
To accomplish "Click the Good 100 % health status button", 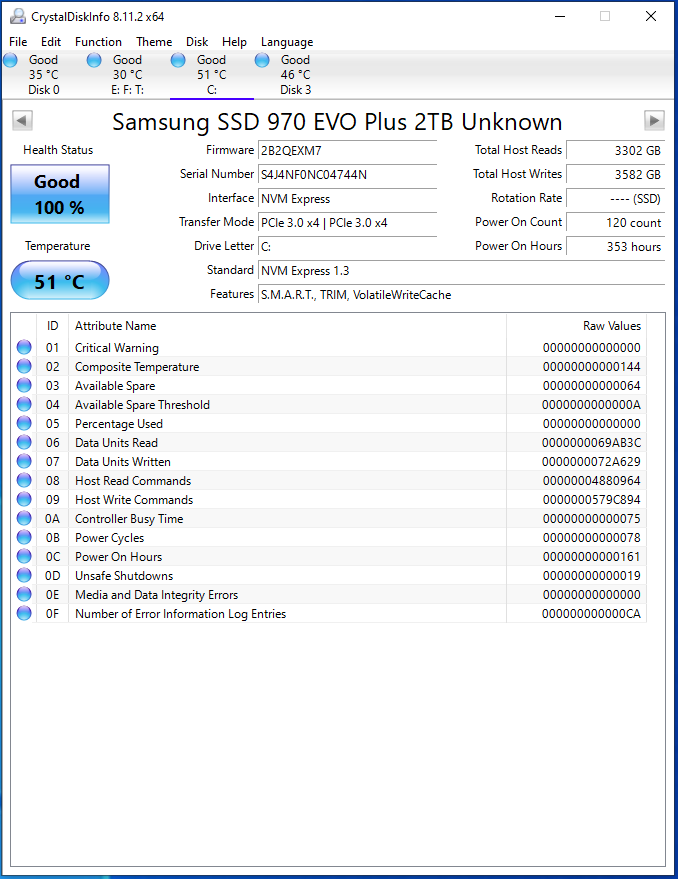I will [60, 194].
